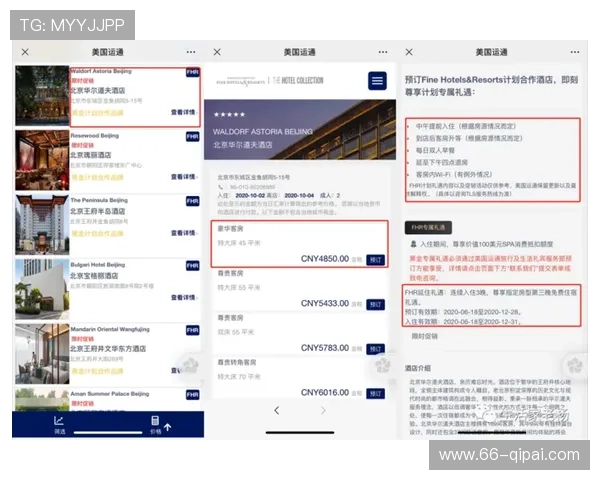Viewport: 600px width, 480px height.
Task: Book the 尊贵转角客房 at CNY6016.00 with 预订
Action: [375, 393]
